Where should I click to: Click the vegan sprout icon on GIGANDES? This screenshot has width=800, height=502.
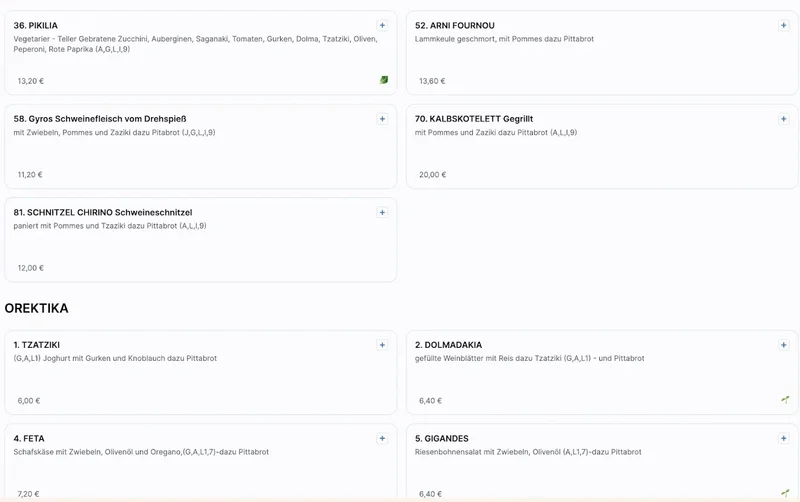[x=785, y=493]
